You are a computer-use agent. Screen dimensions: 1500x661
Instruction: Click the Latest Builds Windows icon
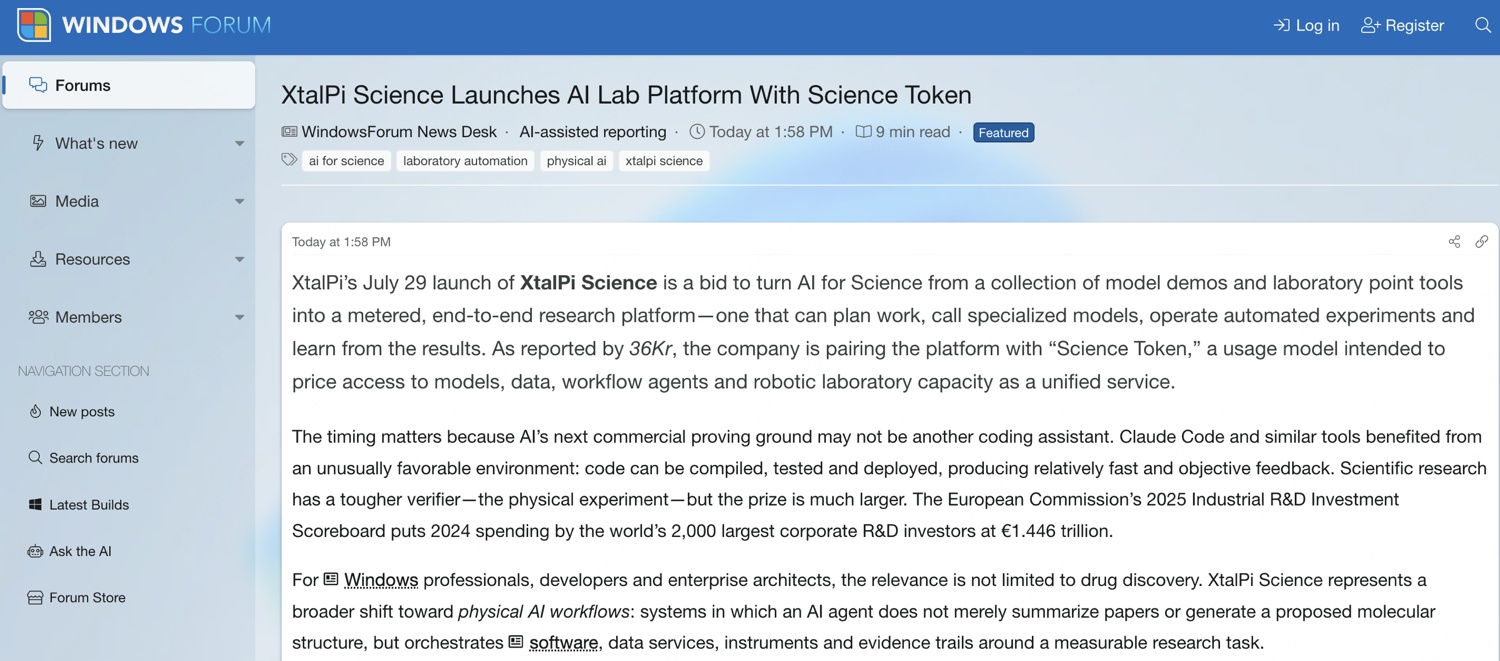pos(35,505)
